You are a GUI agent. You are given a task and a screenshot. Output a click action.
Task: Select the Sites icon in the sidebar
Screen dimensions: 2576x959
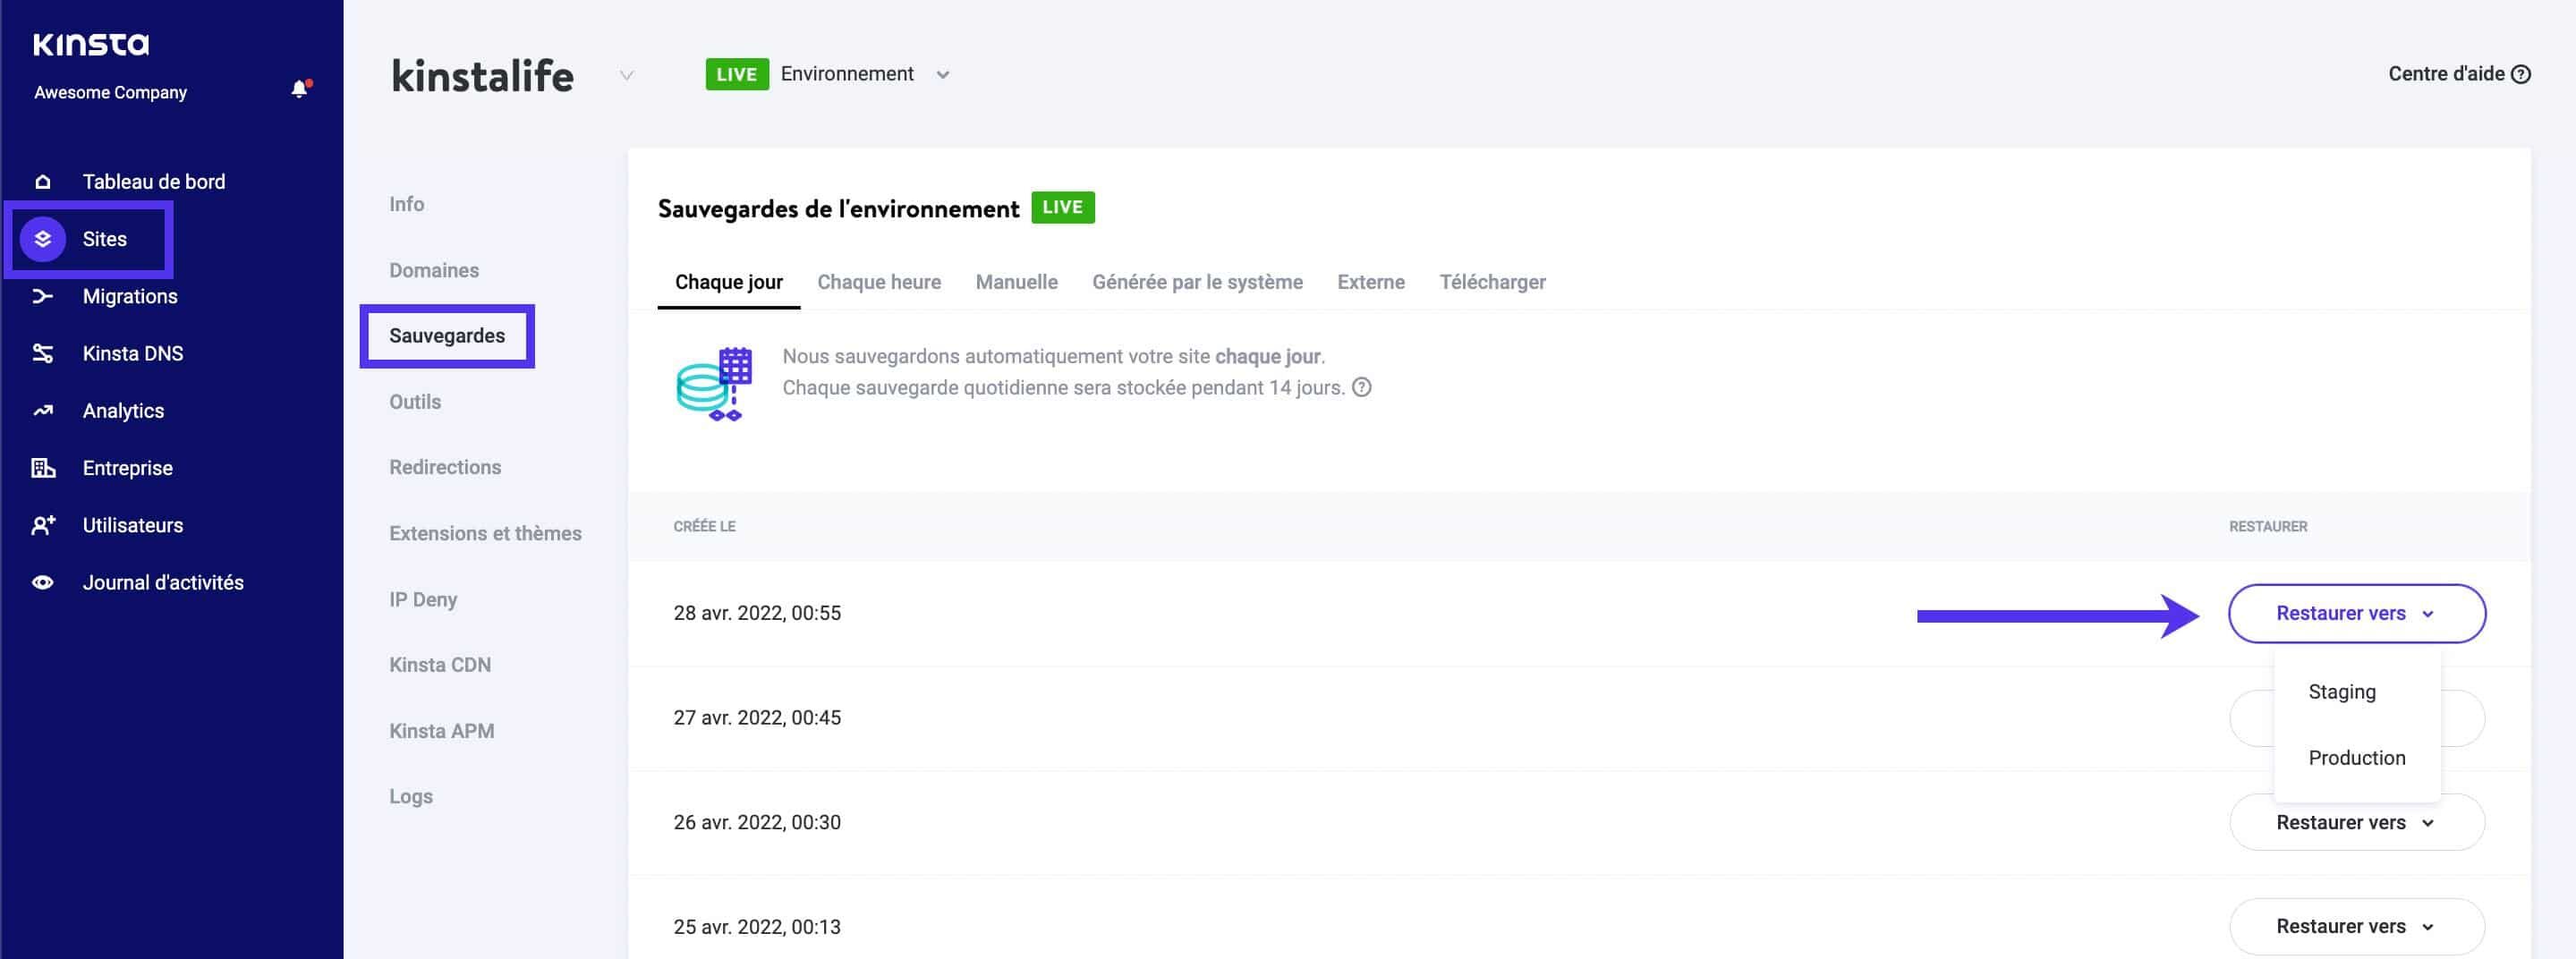coord(42,239)
